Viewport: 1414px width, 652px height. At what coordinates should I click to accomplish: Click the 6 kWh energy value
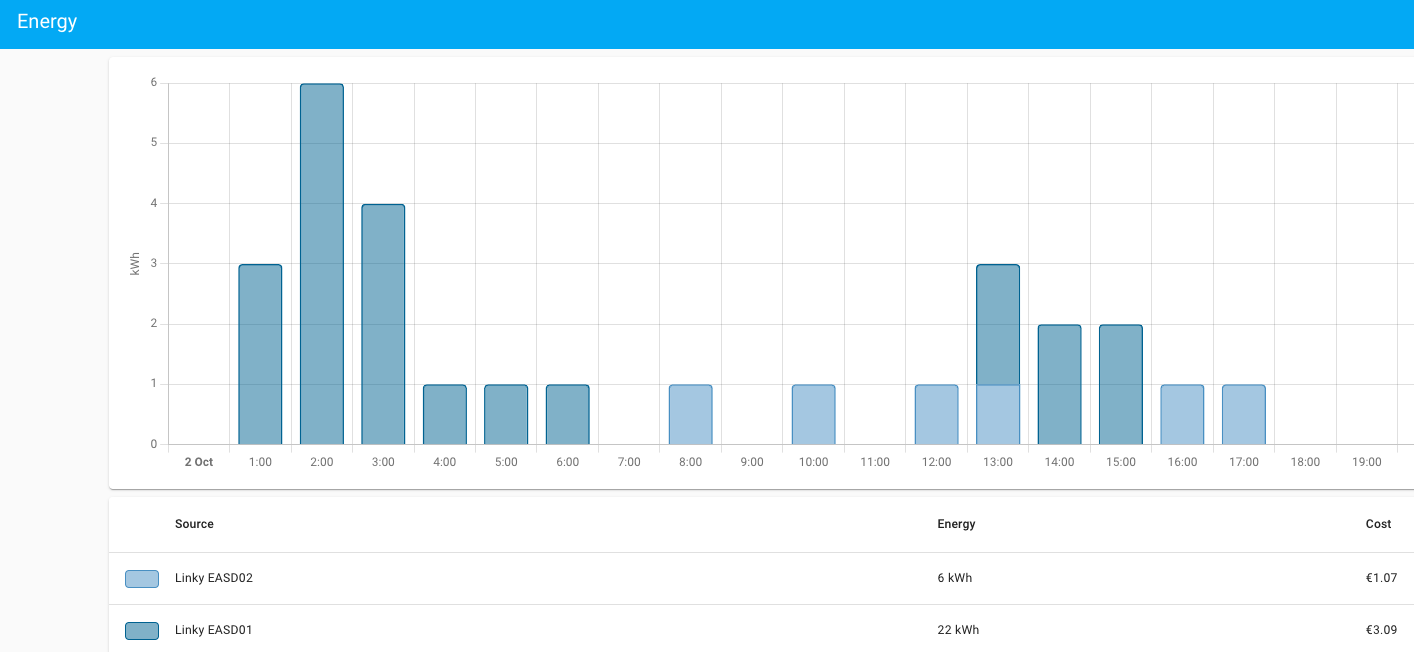coord(956,578)
